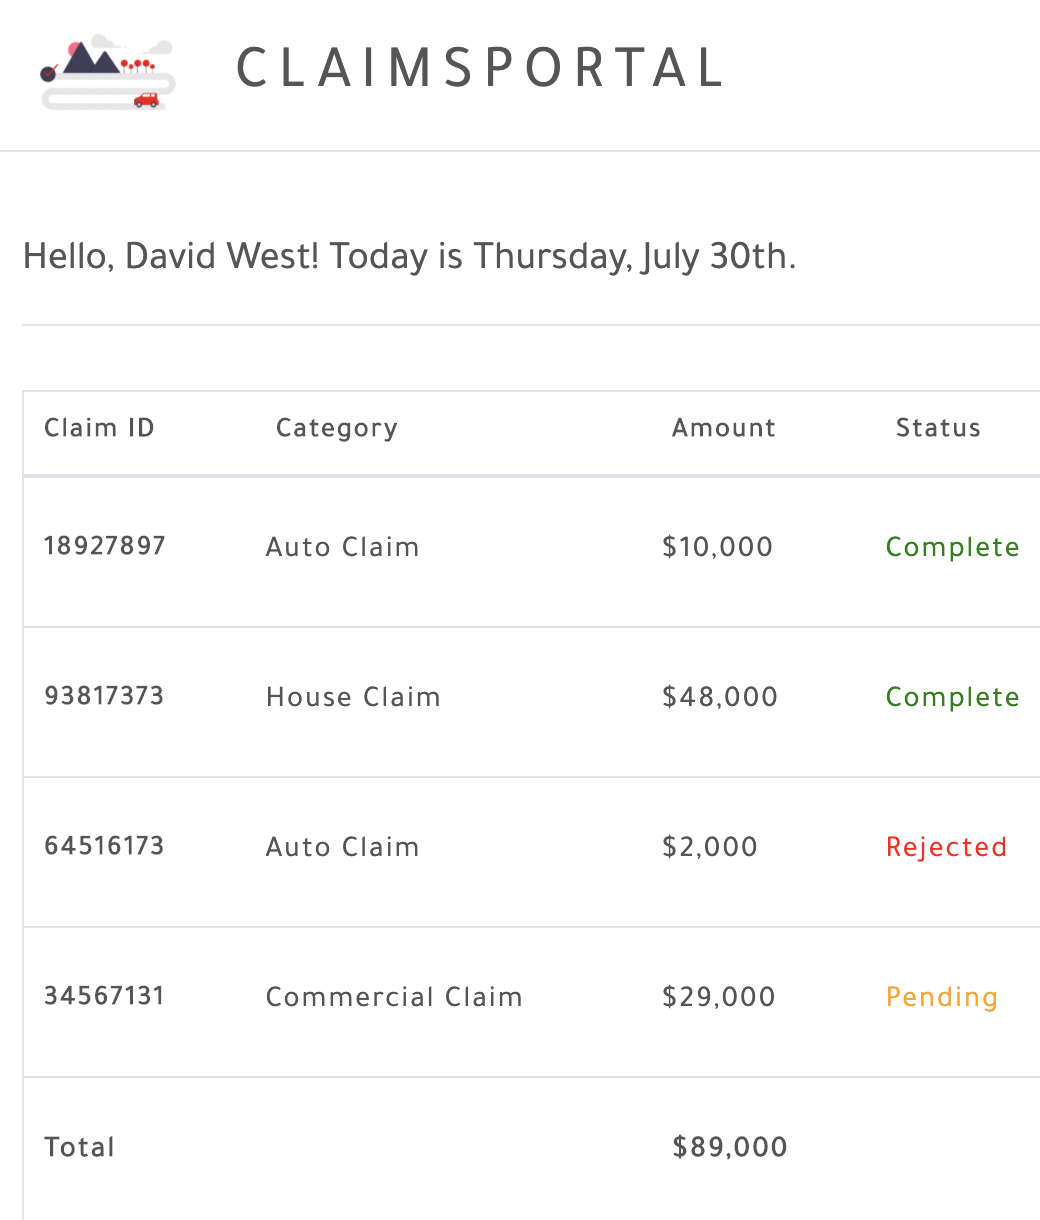Click the orange Pending status label

tap(942, 998)
